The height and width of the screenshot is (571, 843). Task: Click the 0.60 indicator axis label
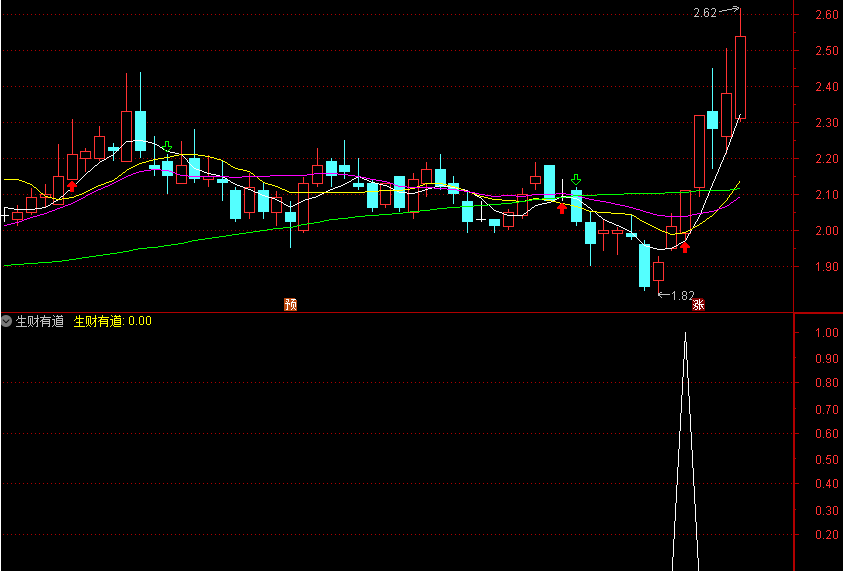tap(827, 434)
